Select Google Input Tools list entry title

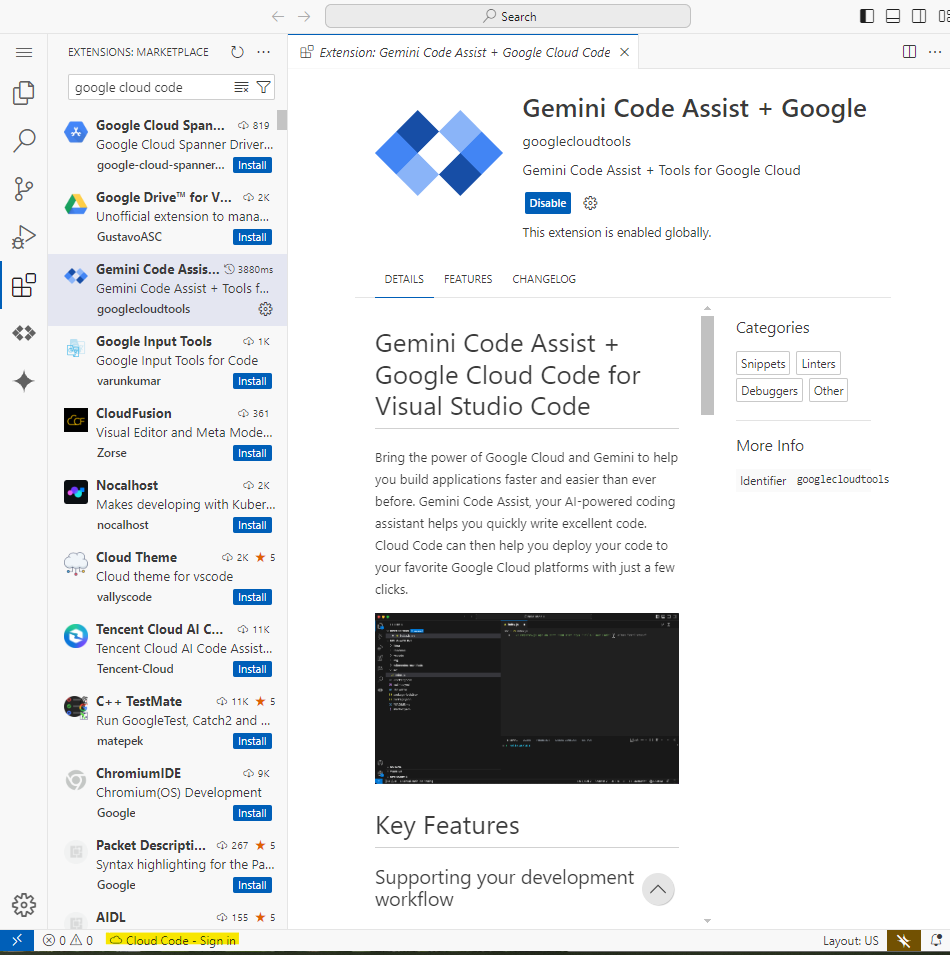point(153,342)
